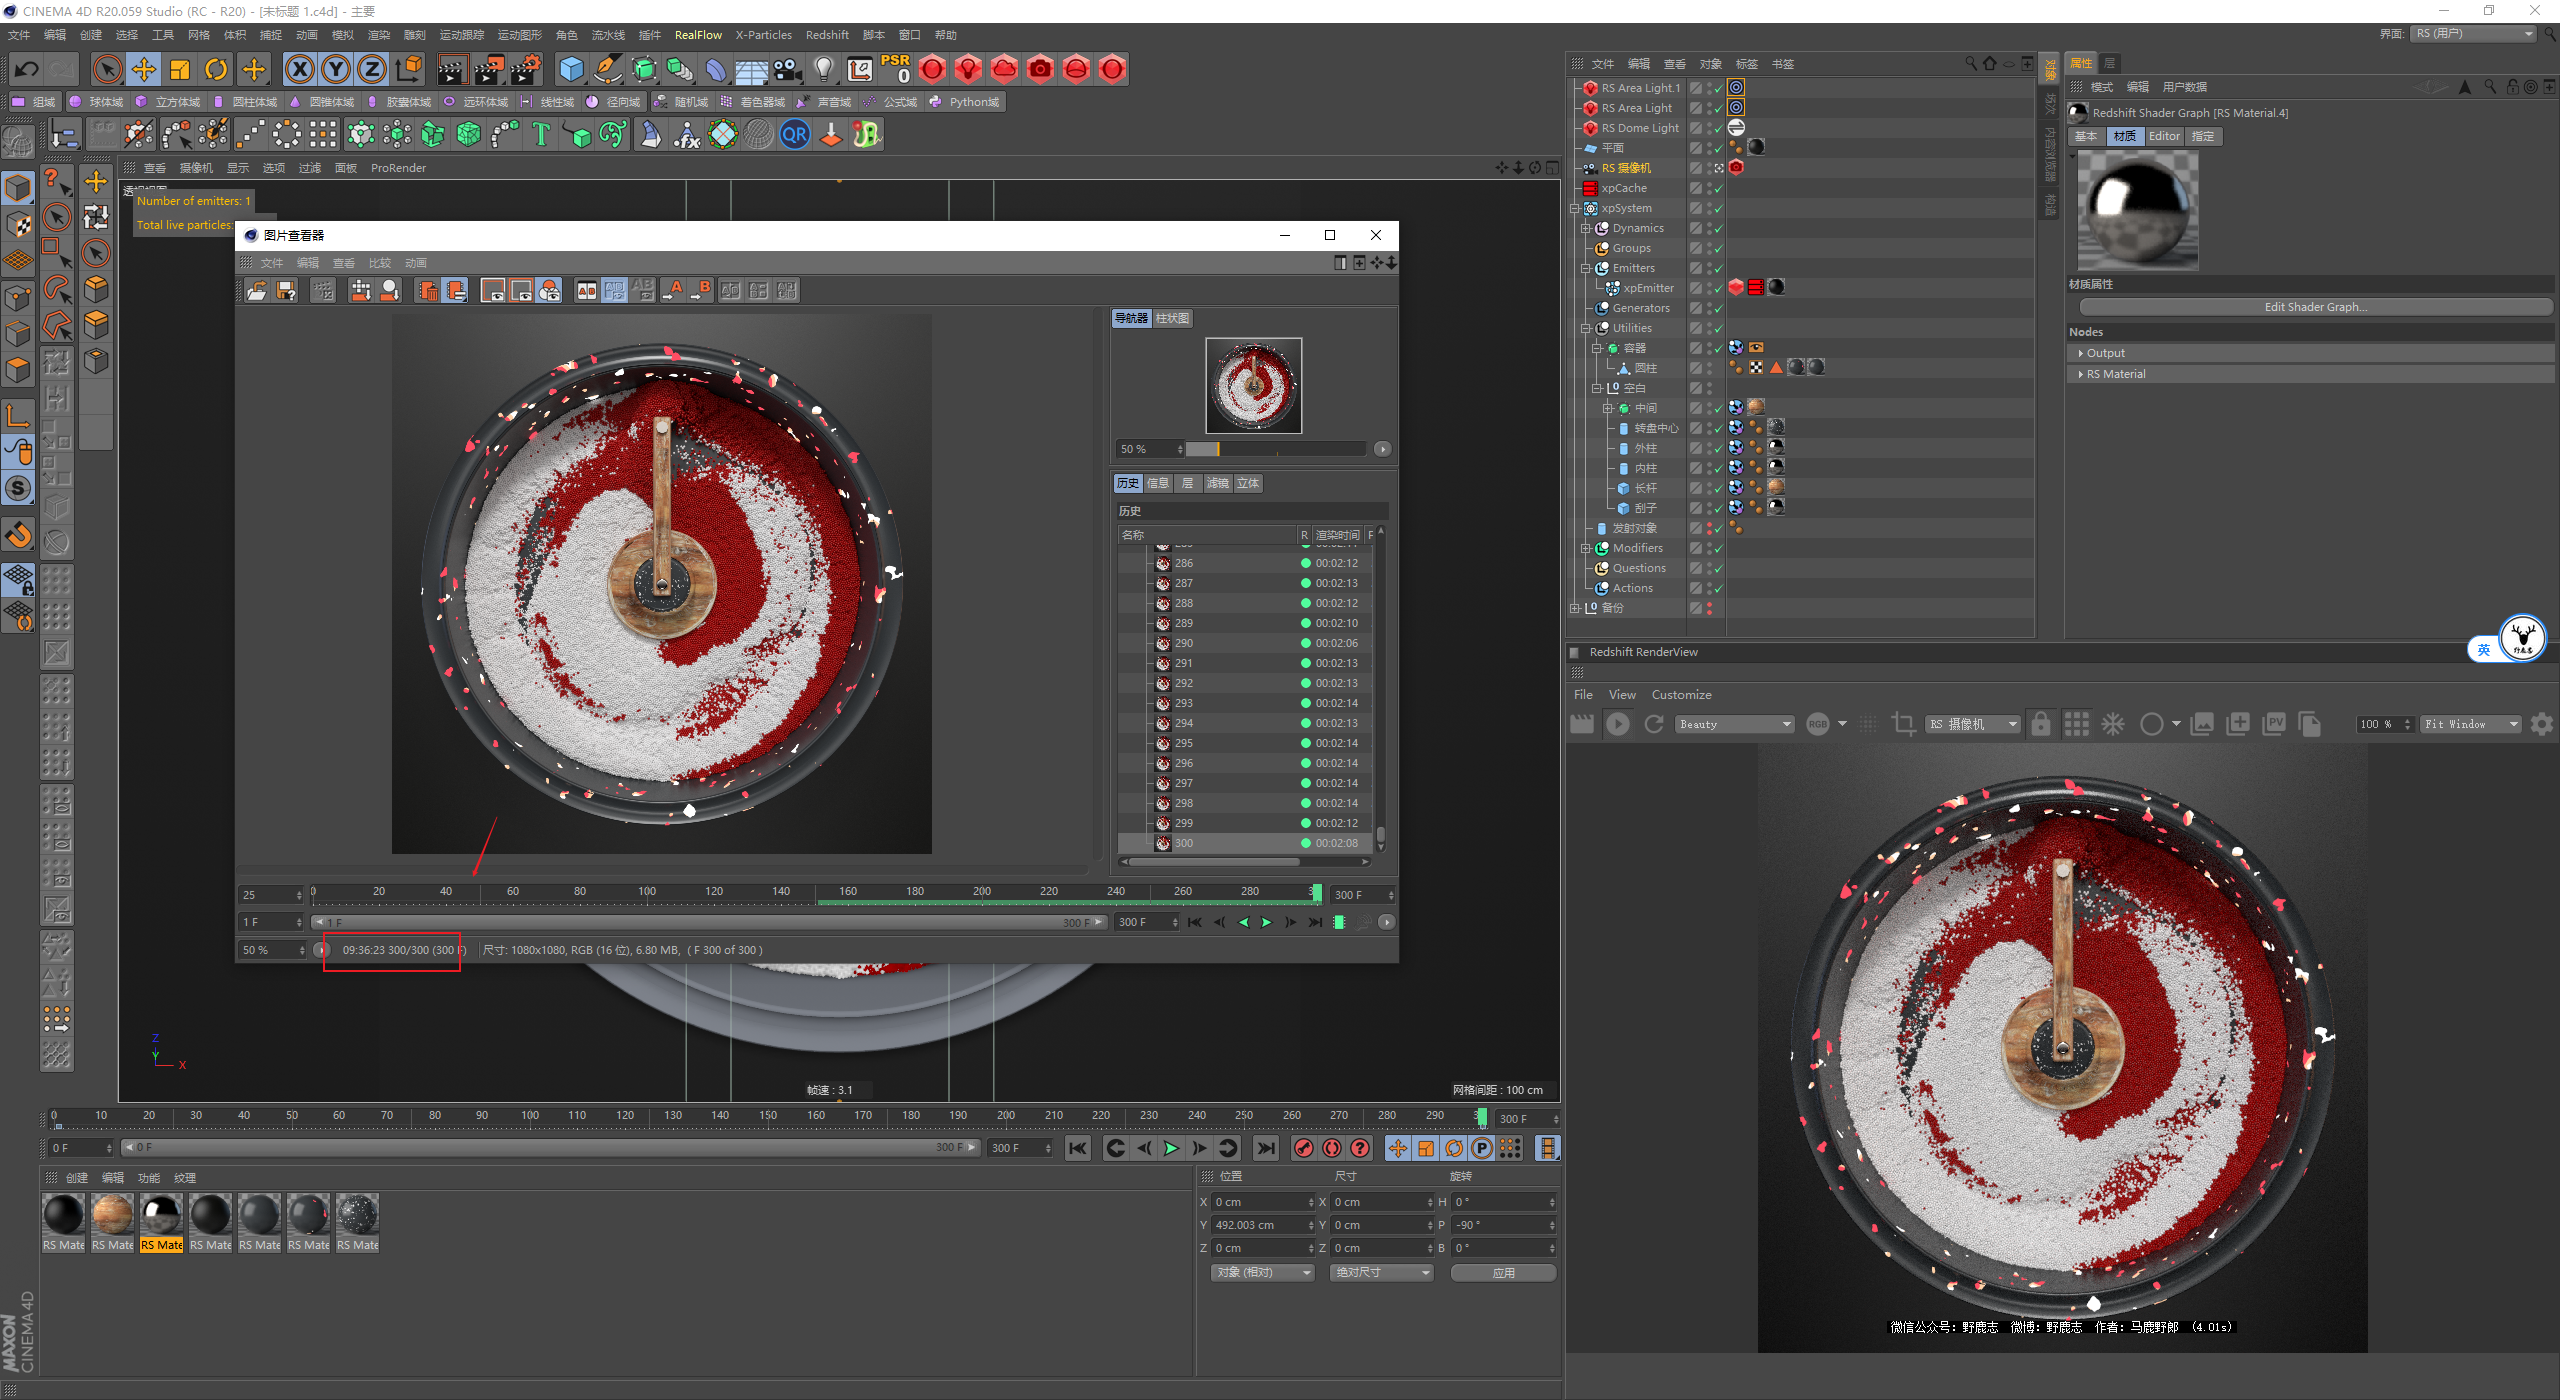The image size is (2560, 1400).
Task: Toggle enable checkmark of xpSystem object
Action: coord(1719,208)
